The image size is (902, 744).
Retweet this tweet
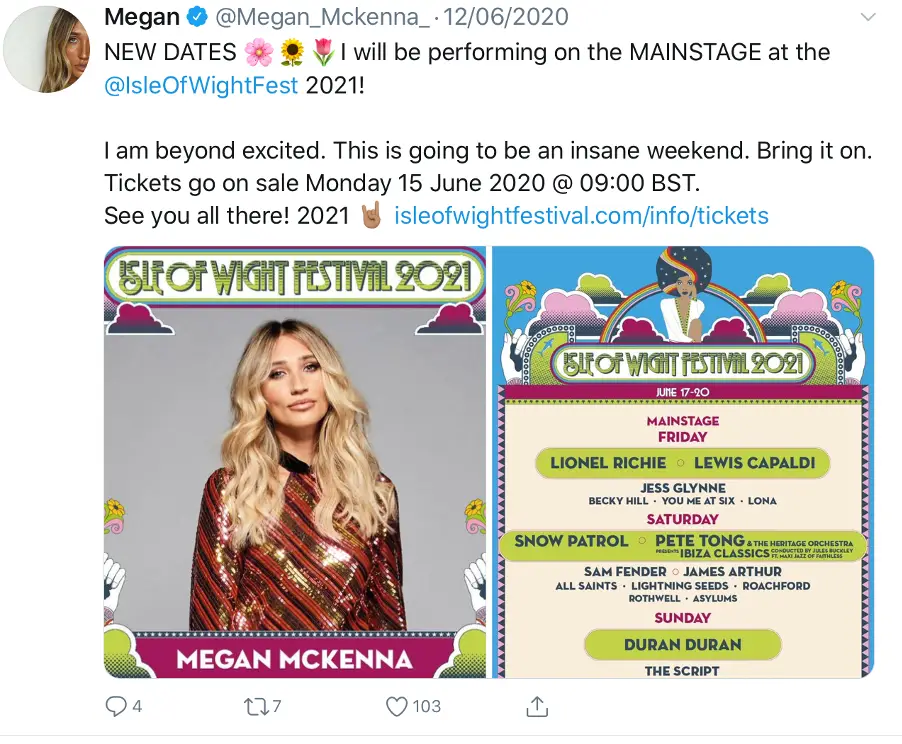tap(256, 706)
